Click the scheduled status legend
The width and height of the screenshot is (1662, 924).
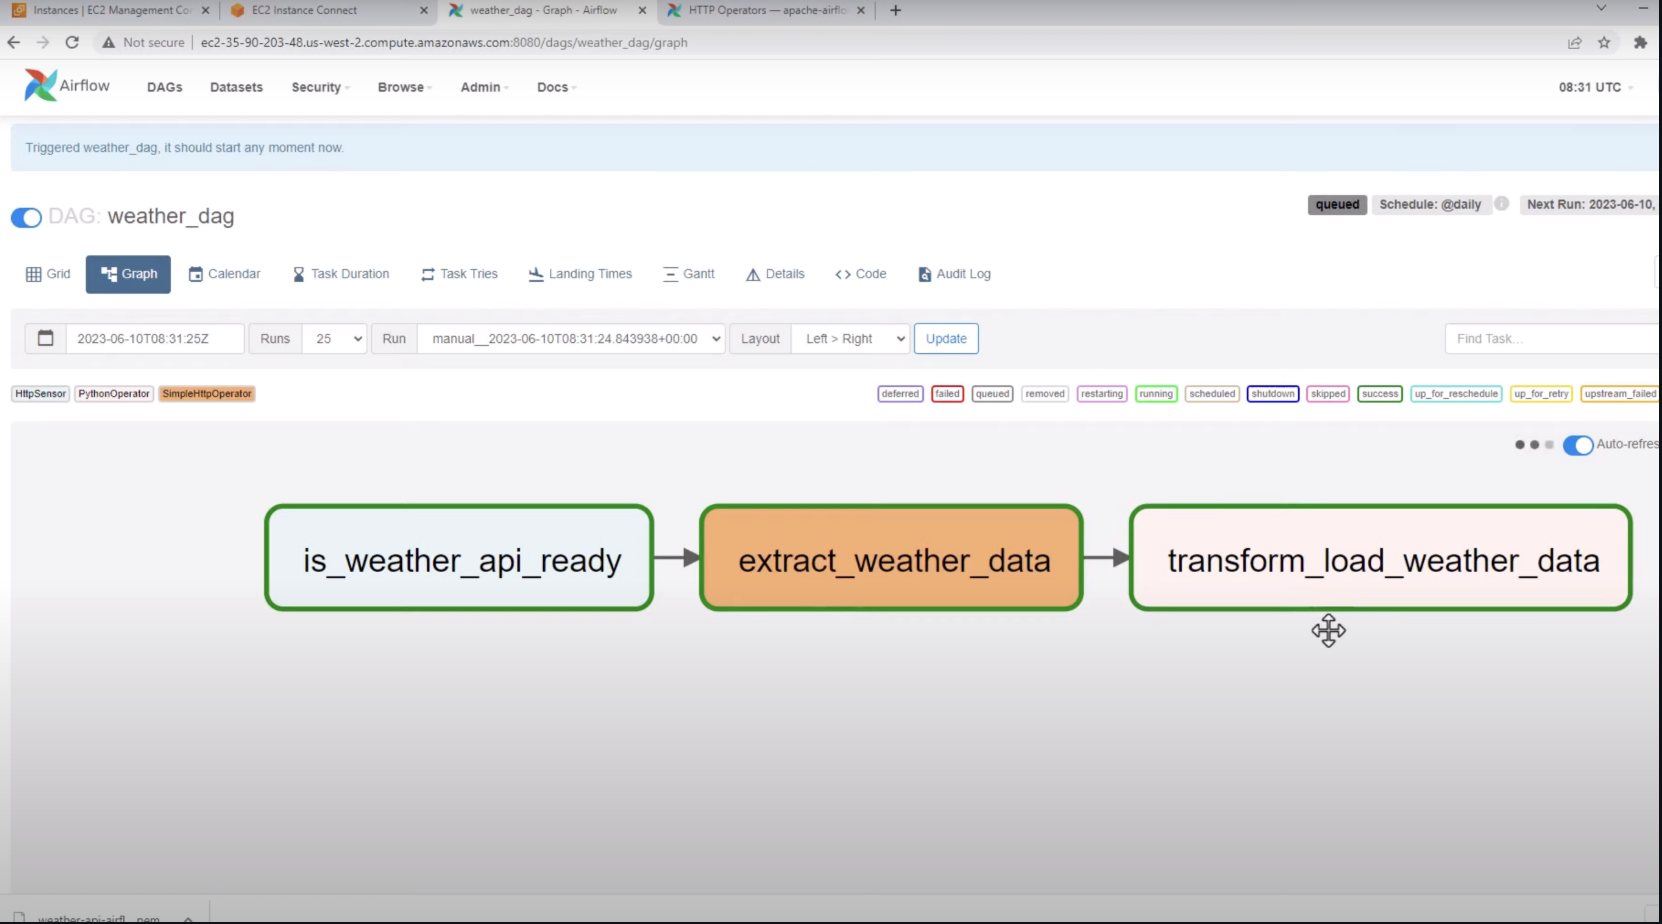coord(1212,394)
